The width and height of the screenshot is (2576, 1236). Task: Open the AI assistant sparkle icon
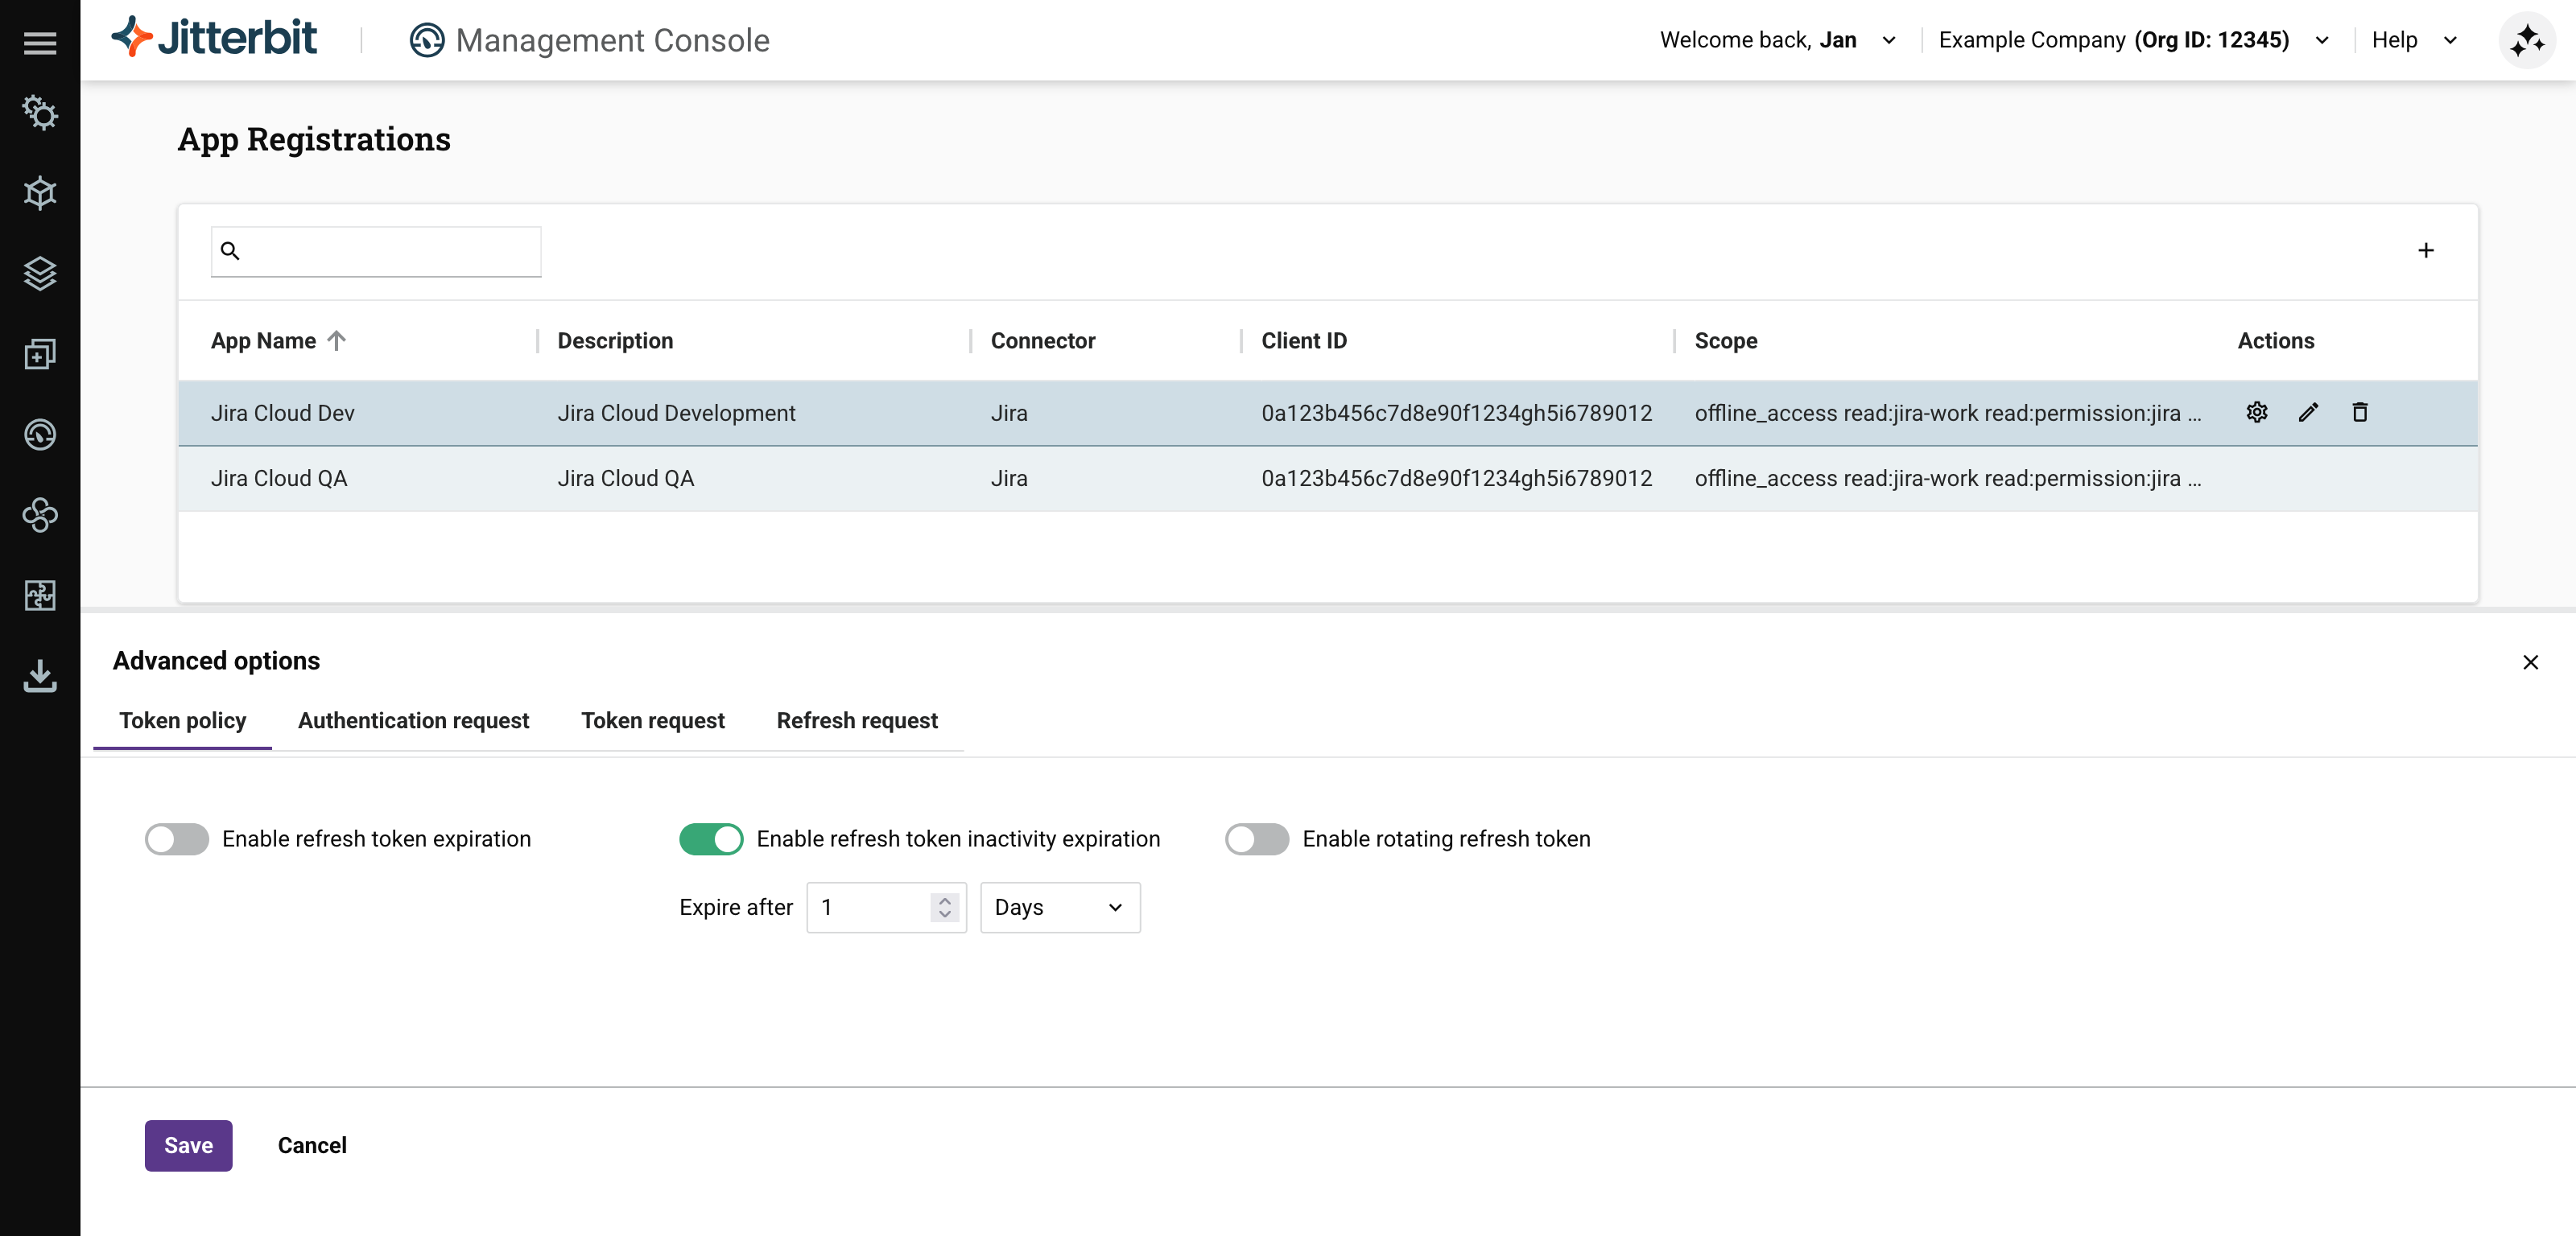pyautogui.click(x=2526, y=40)
